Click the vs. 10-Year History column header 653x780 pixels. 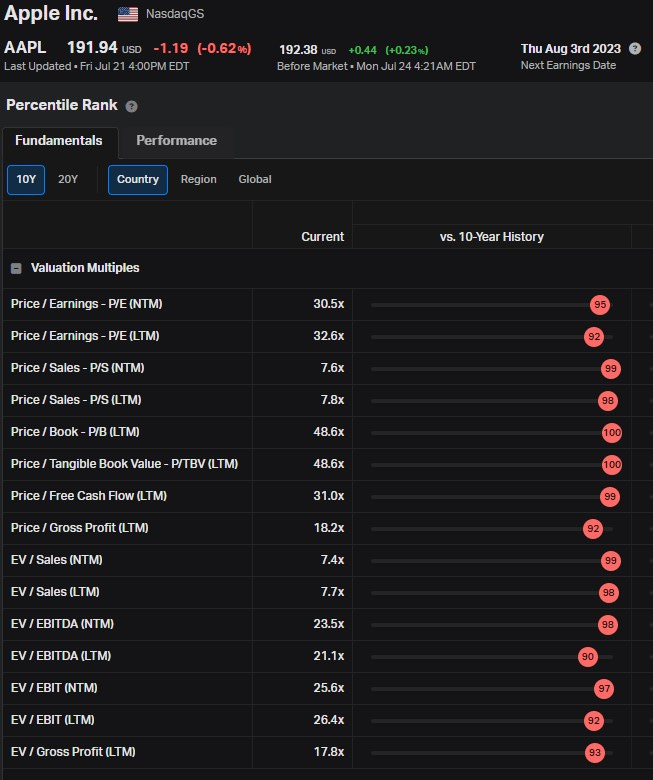coord(491,237)
